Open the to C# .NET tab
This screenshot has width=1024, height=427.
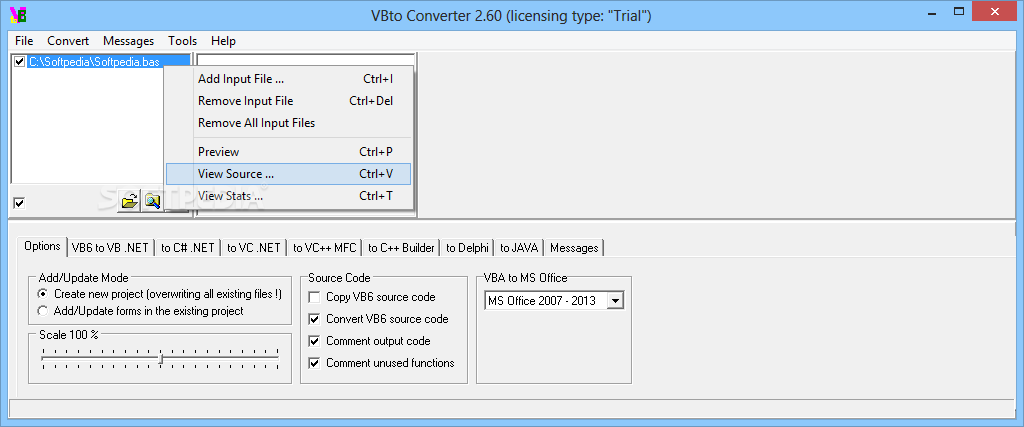pyautogui.click(x=187, y=248)
